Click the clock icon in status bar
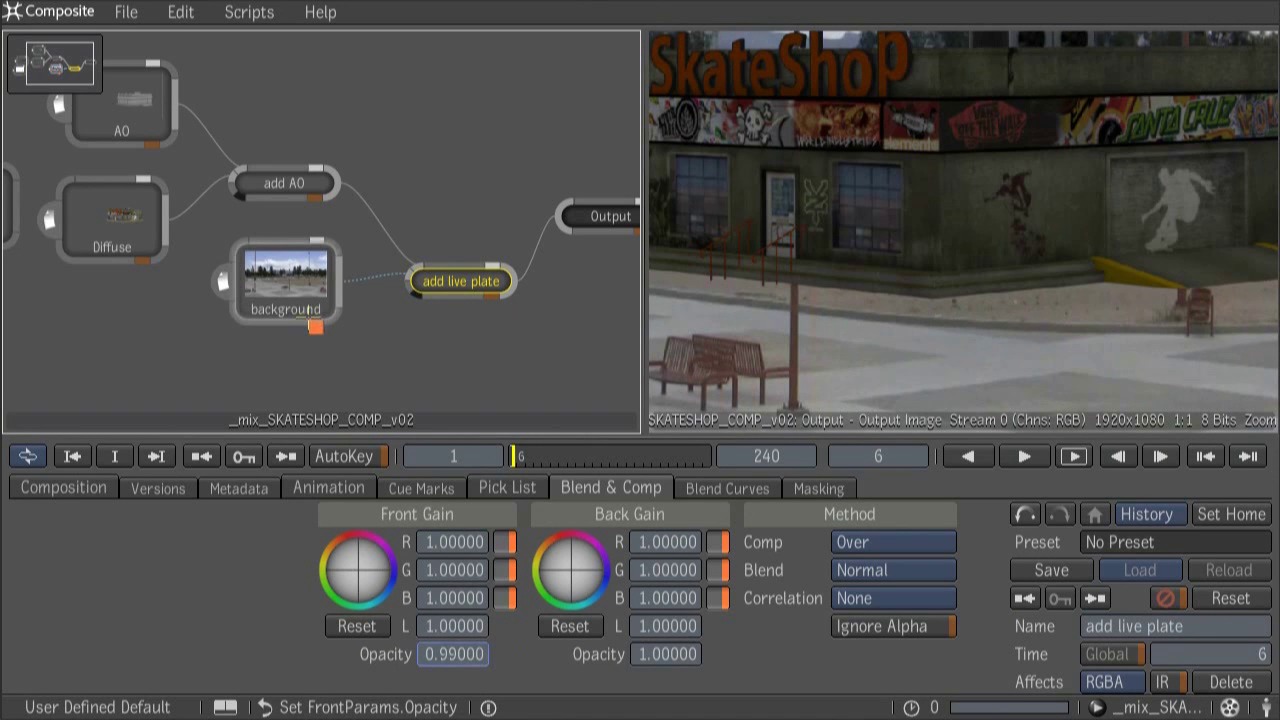 pyautogui.click(x=911, y=708)
